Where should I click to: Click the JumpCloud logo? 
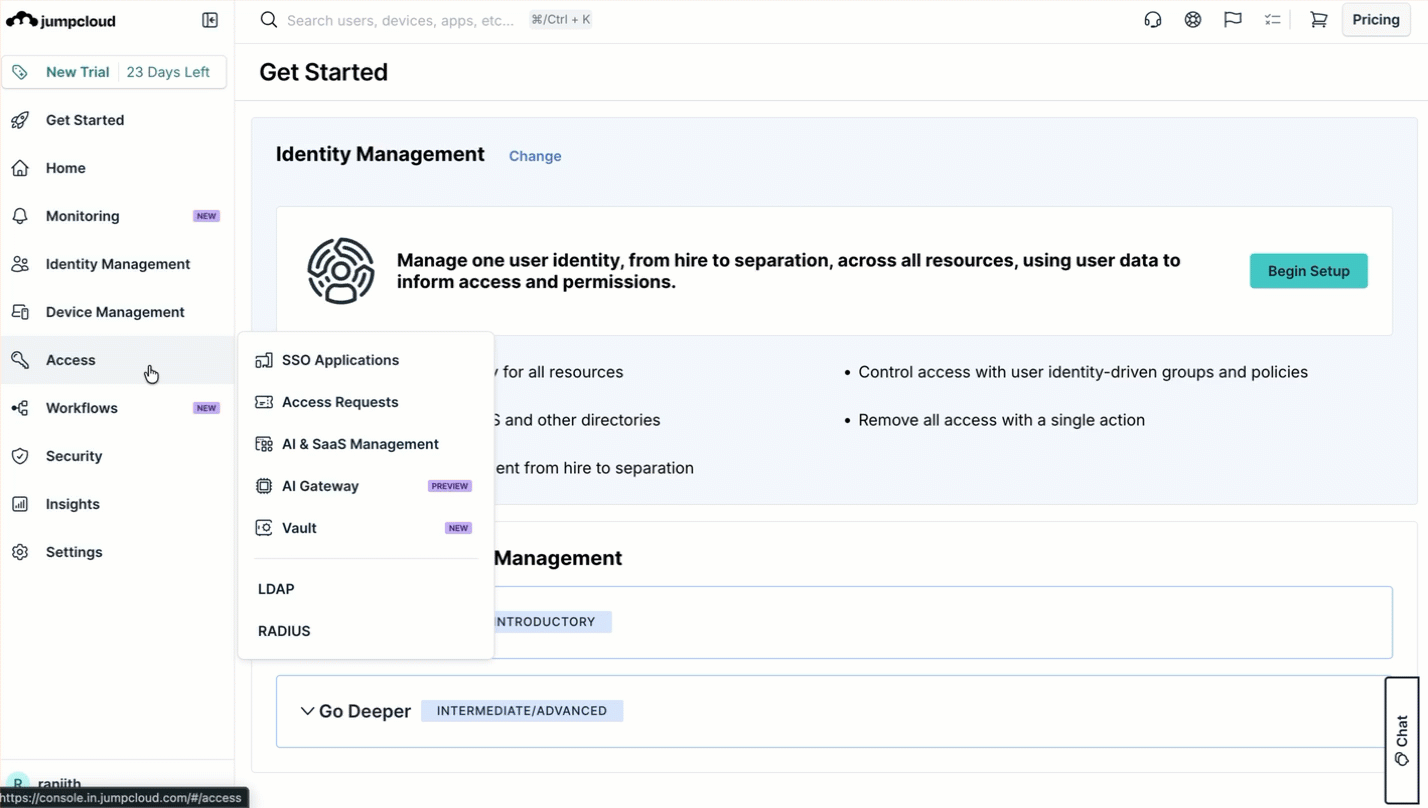coord(61,20)
